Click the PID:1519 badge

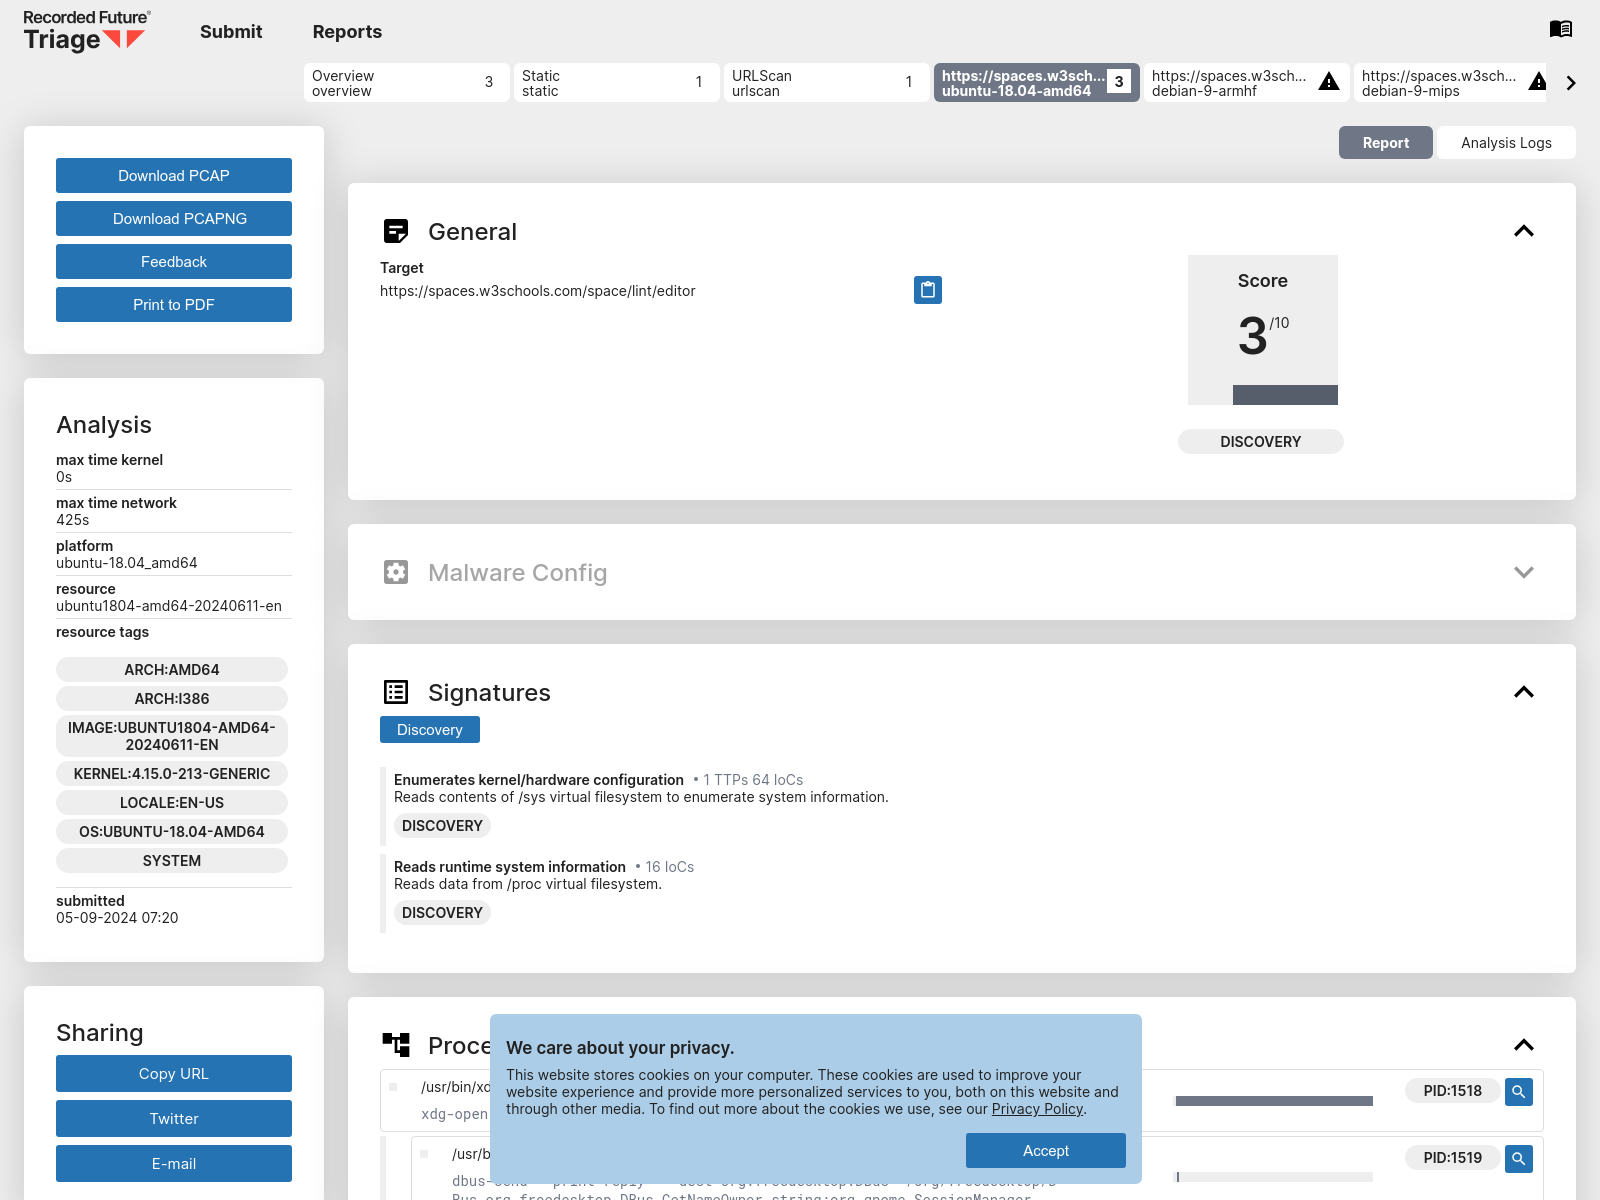pyautogui.click(x=1453, y=1158)
